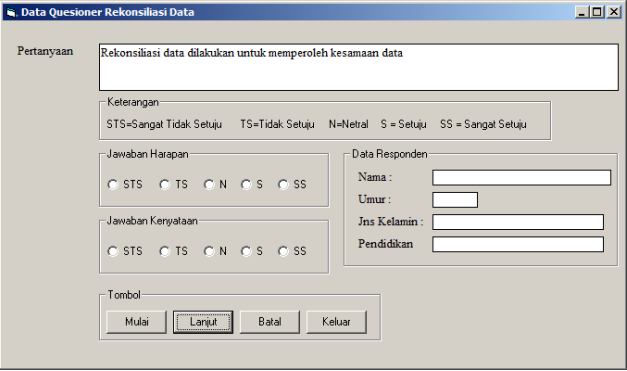
Task: Click the 'TS=Tidak Setuju' legend text
Action: tap(277, 124)
